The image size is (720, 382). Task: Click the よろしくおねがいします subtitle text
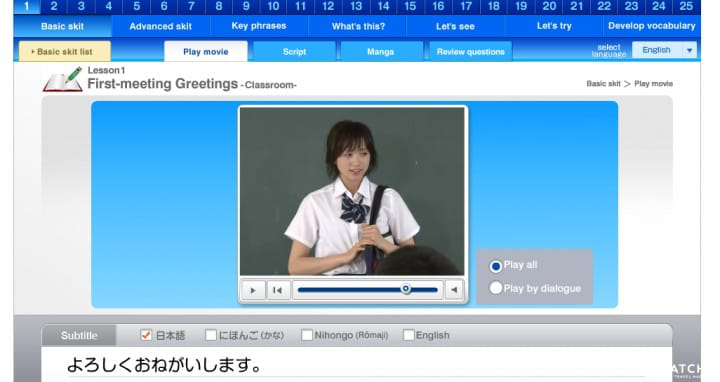tap(164, 365)
